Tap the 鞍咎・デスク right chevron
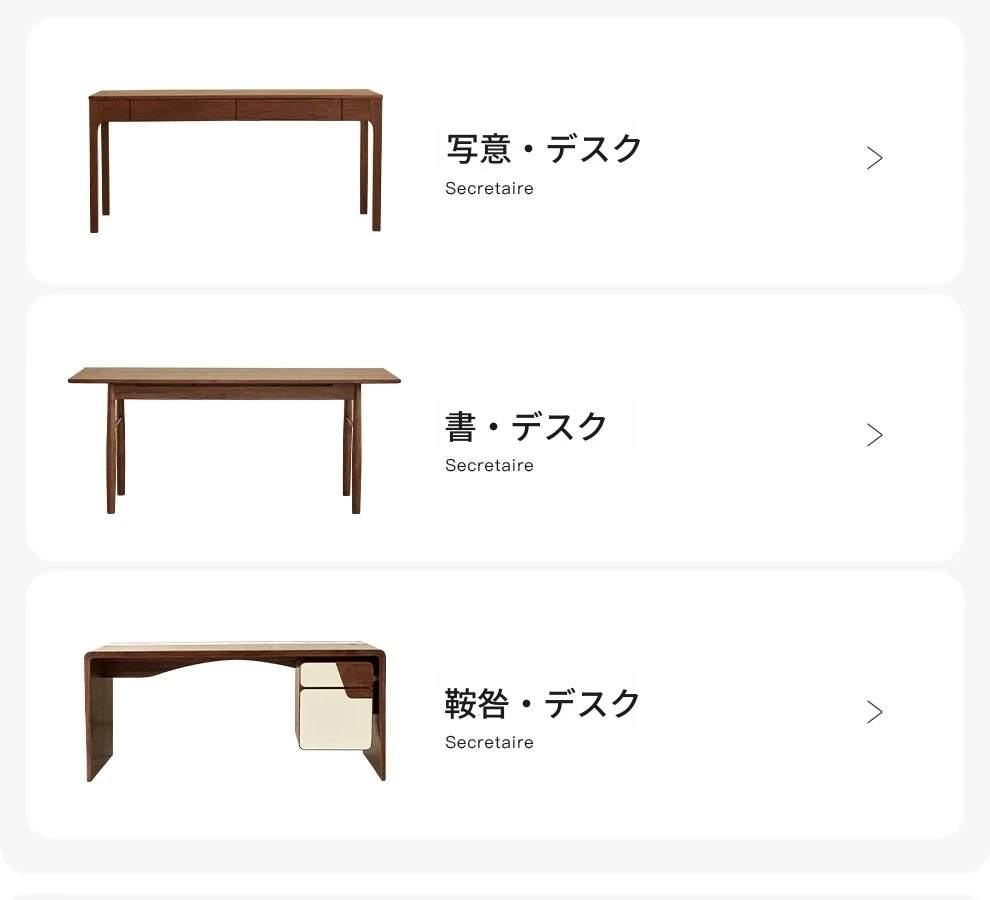990x900 pixels. (874, 712)
